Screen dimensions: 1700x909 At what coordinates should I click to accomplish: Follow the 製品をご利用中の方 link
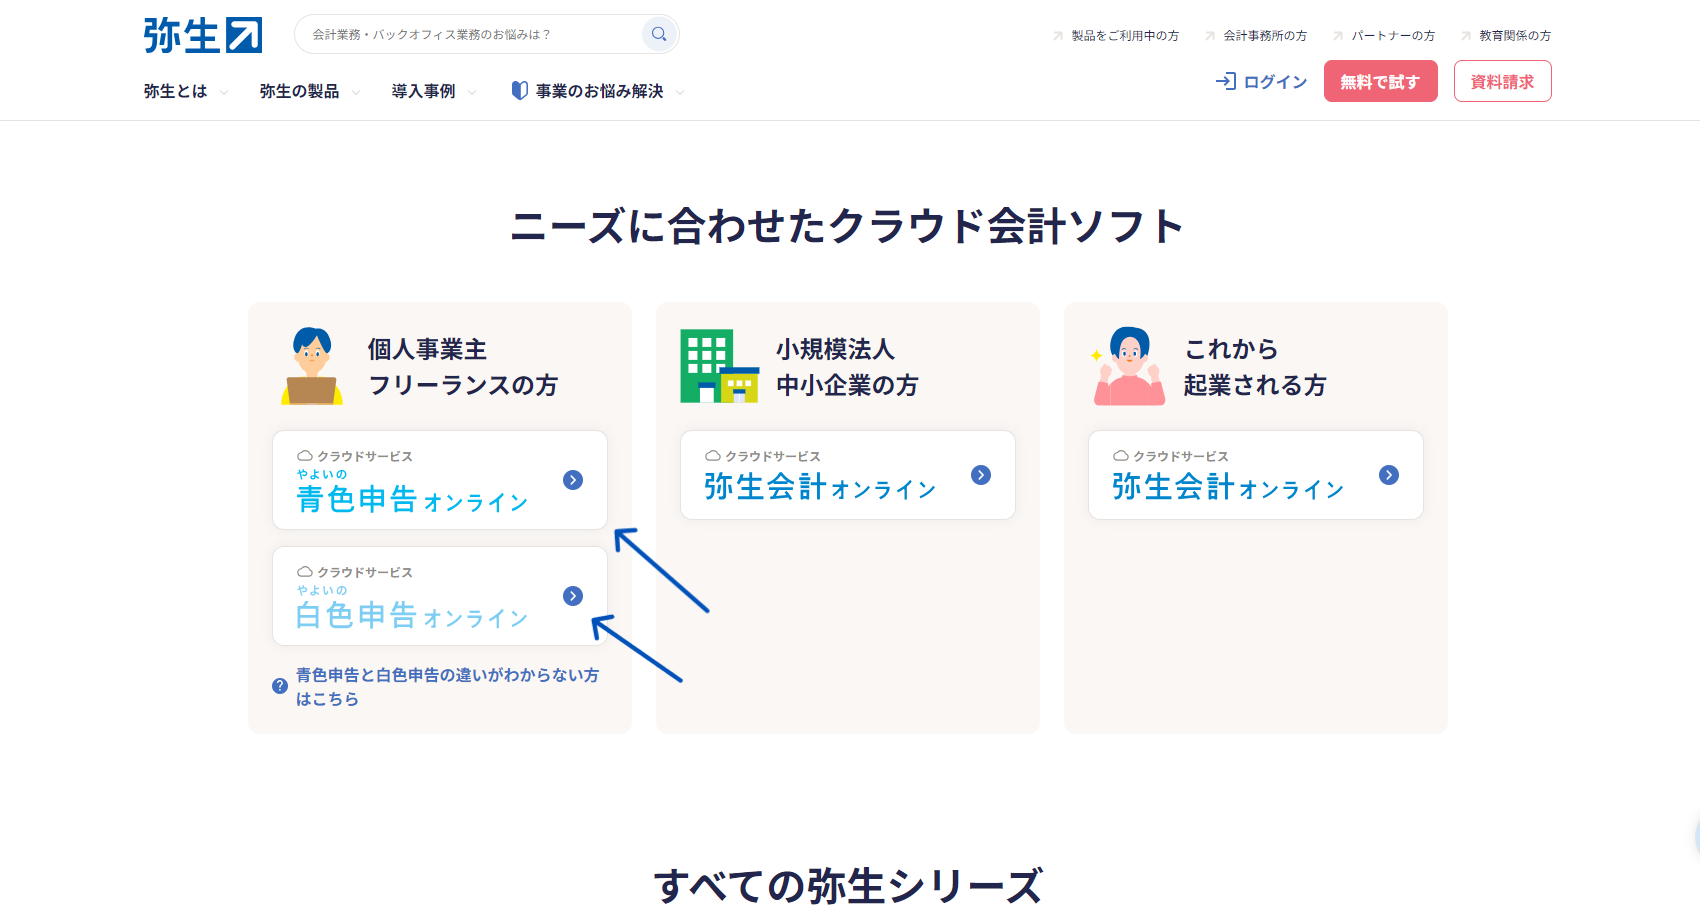pos(1125,35)
